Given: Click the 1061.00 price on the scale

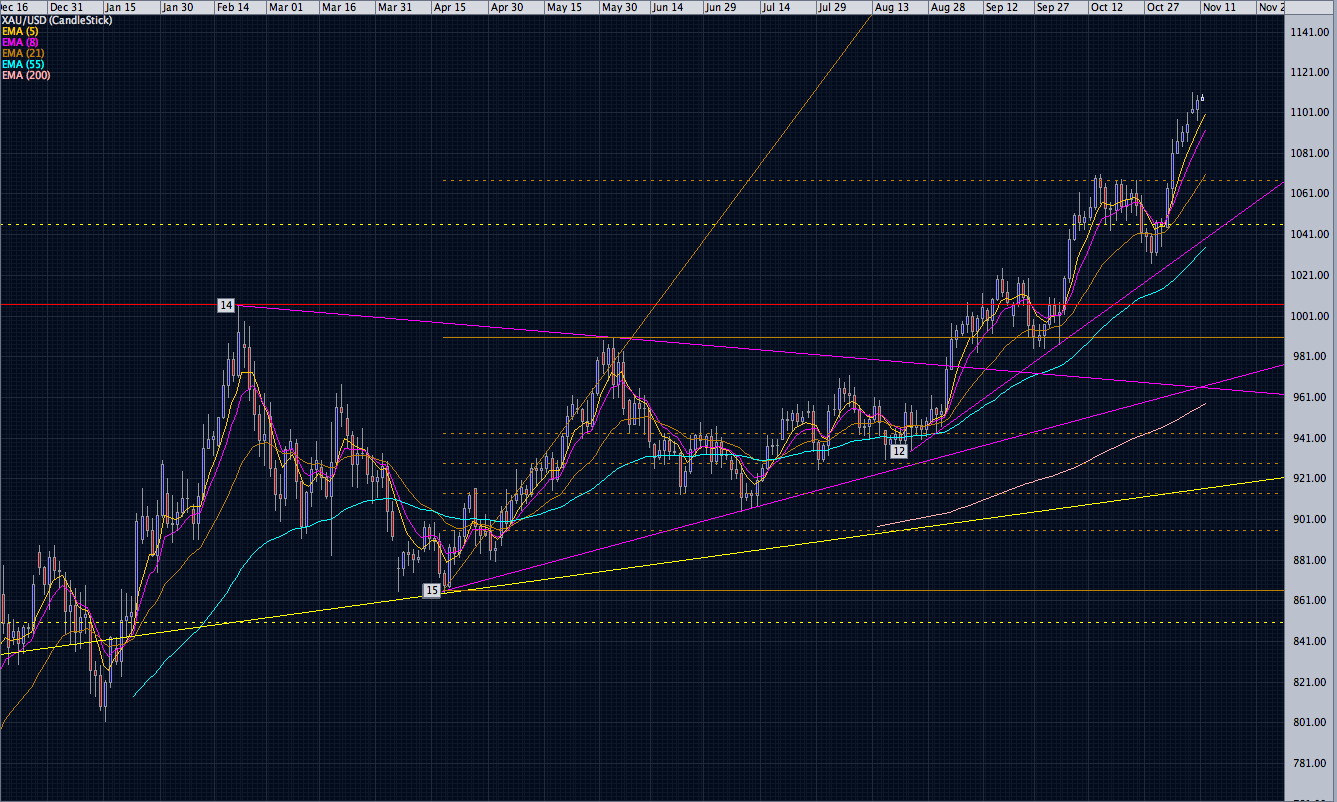Looking at the screenshot, I should click(1309, 193).
